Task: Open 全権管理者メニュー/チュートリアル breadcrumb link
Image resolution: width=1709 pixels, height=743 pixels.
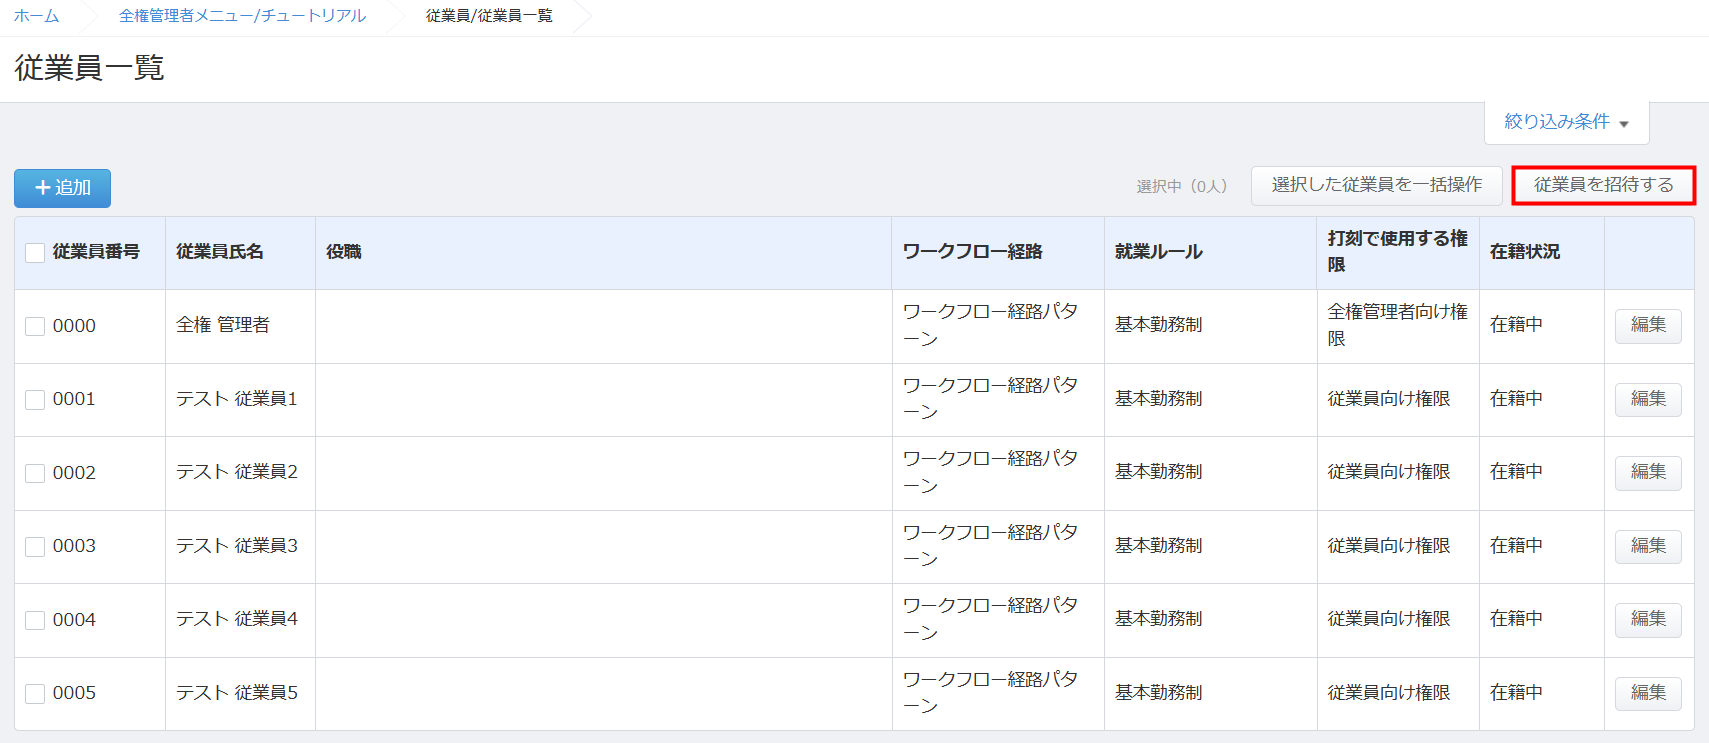Action: coord(242,16)
